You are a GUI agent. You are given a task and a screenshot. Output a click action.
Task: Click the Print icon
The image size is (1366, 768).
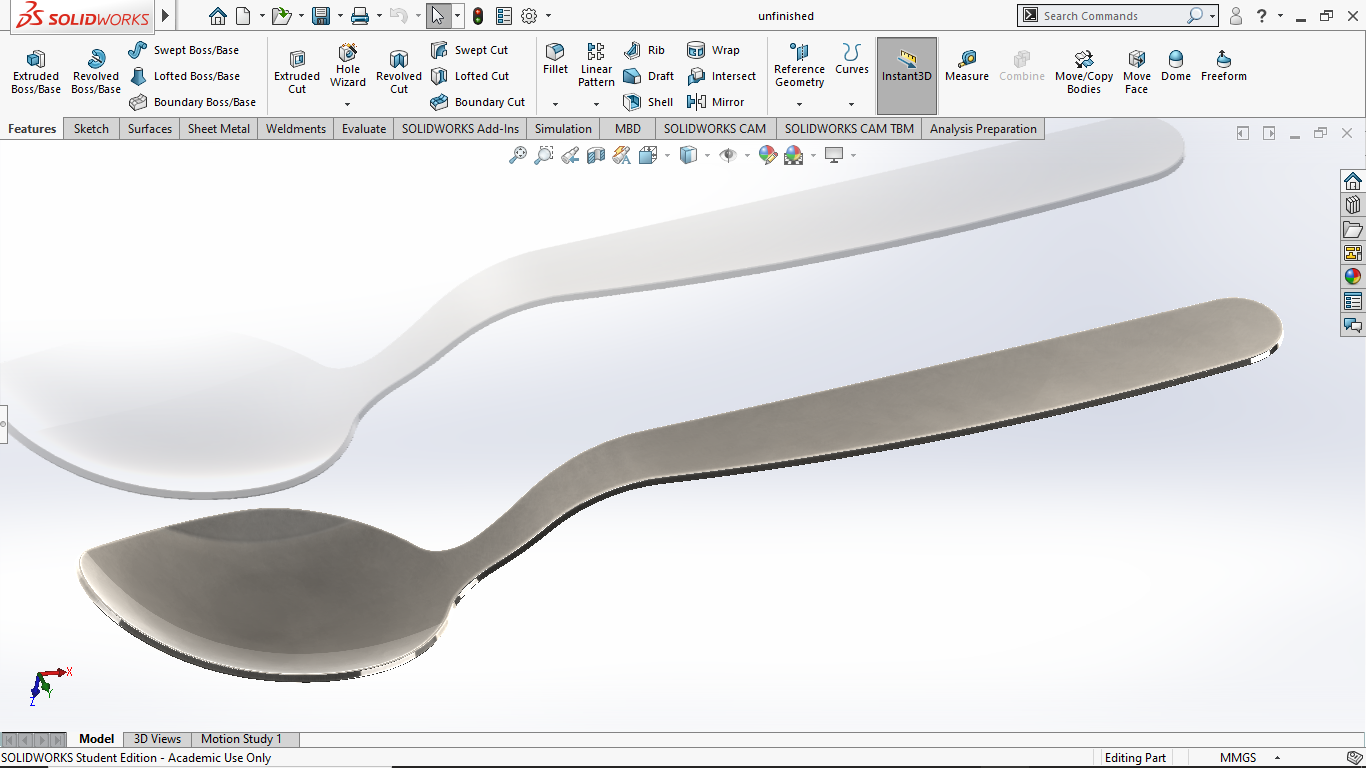pyautogui.click(x=360, y=16)
